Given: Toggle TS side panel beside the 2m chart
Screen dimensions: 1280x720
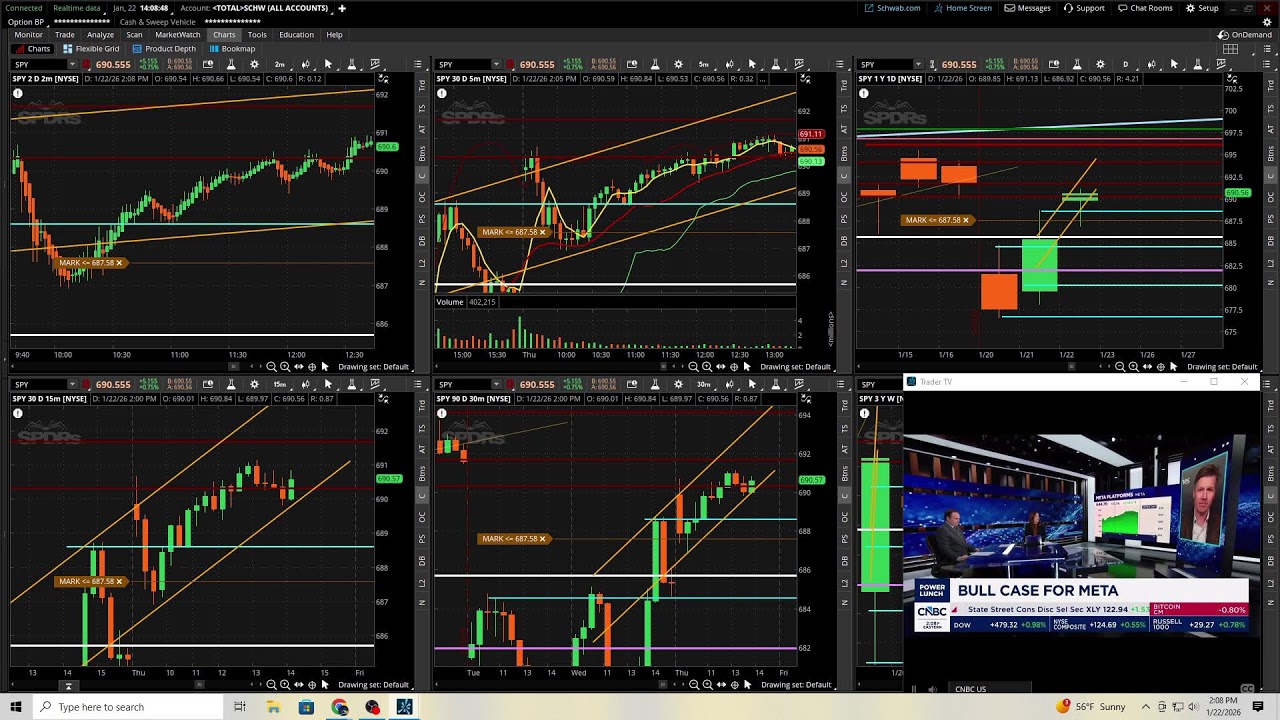Looking at the screenshot, I should [x=422, y=107].
